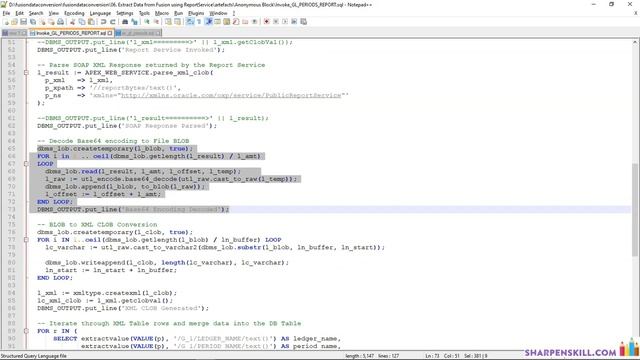Open the Run menu
This screenshot has width=640, height=360.
178,13
